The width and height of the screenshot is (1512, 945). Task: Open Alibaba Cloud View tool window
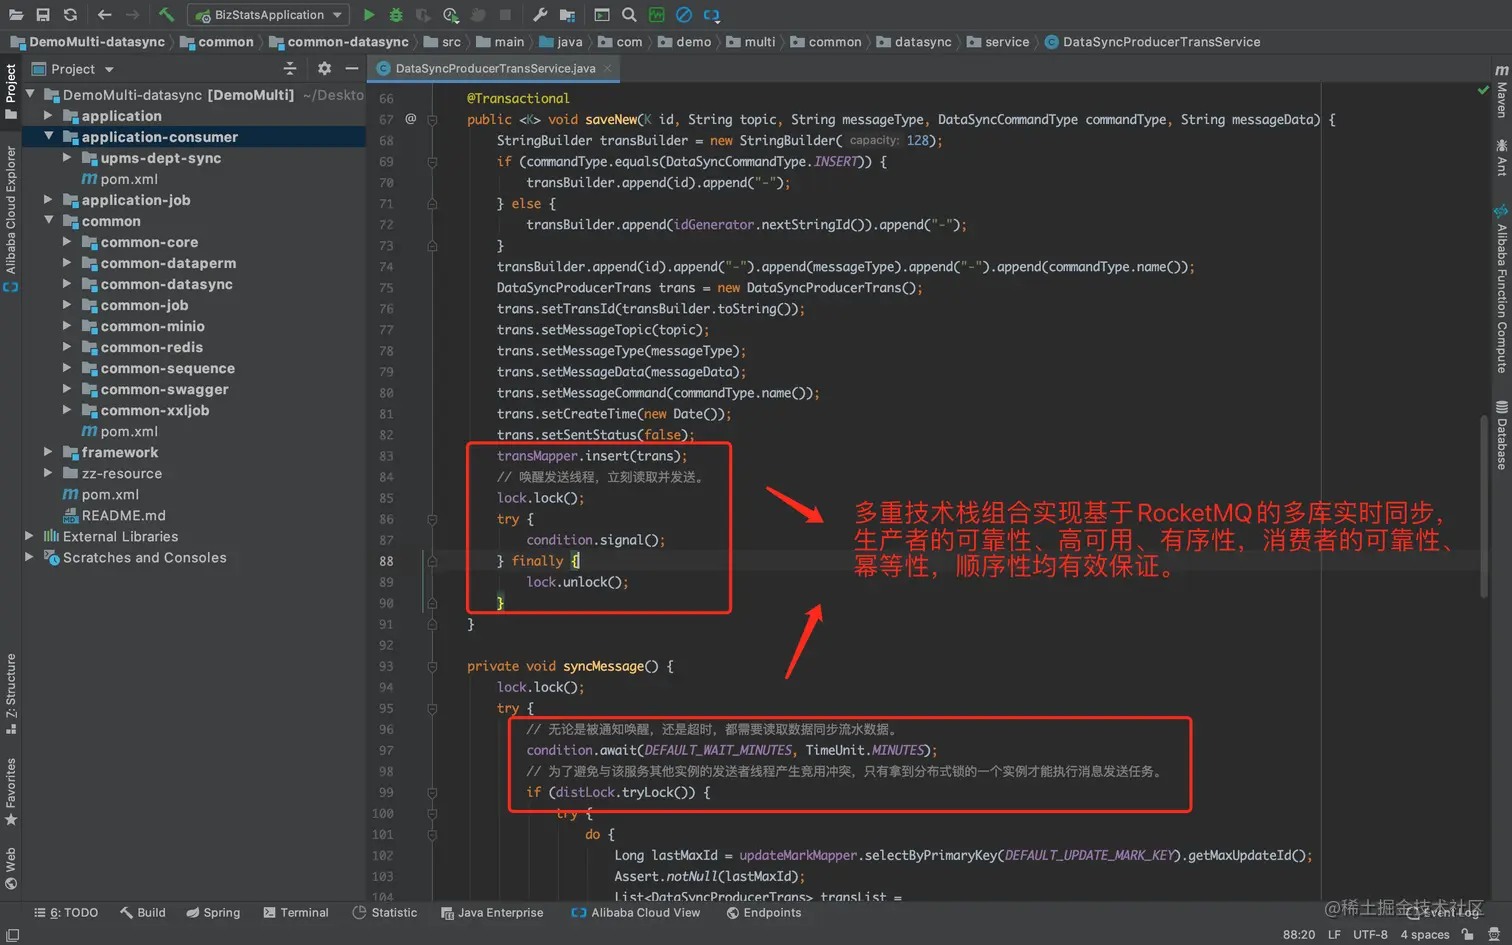coord(636,912)
